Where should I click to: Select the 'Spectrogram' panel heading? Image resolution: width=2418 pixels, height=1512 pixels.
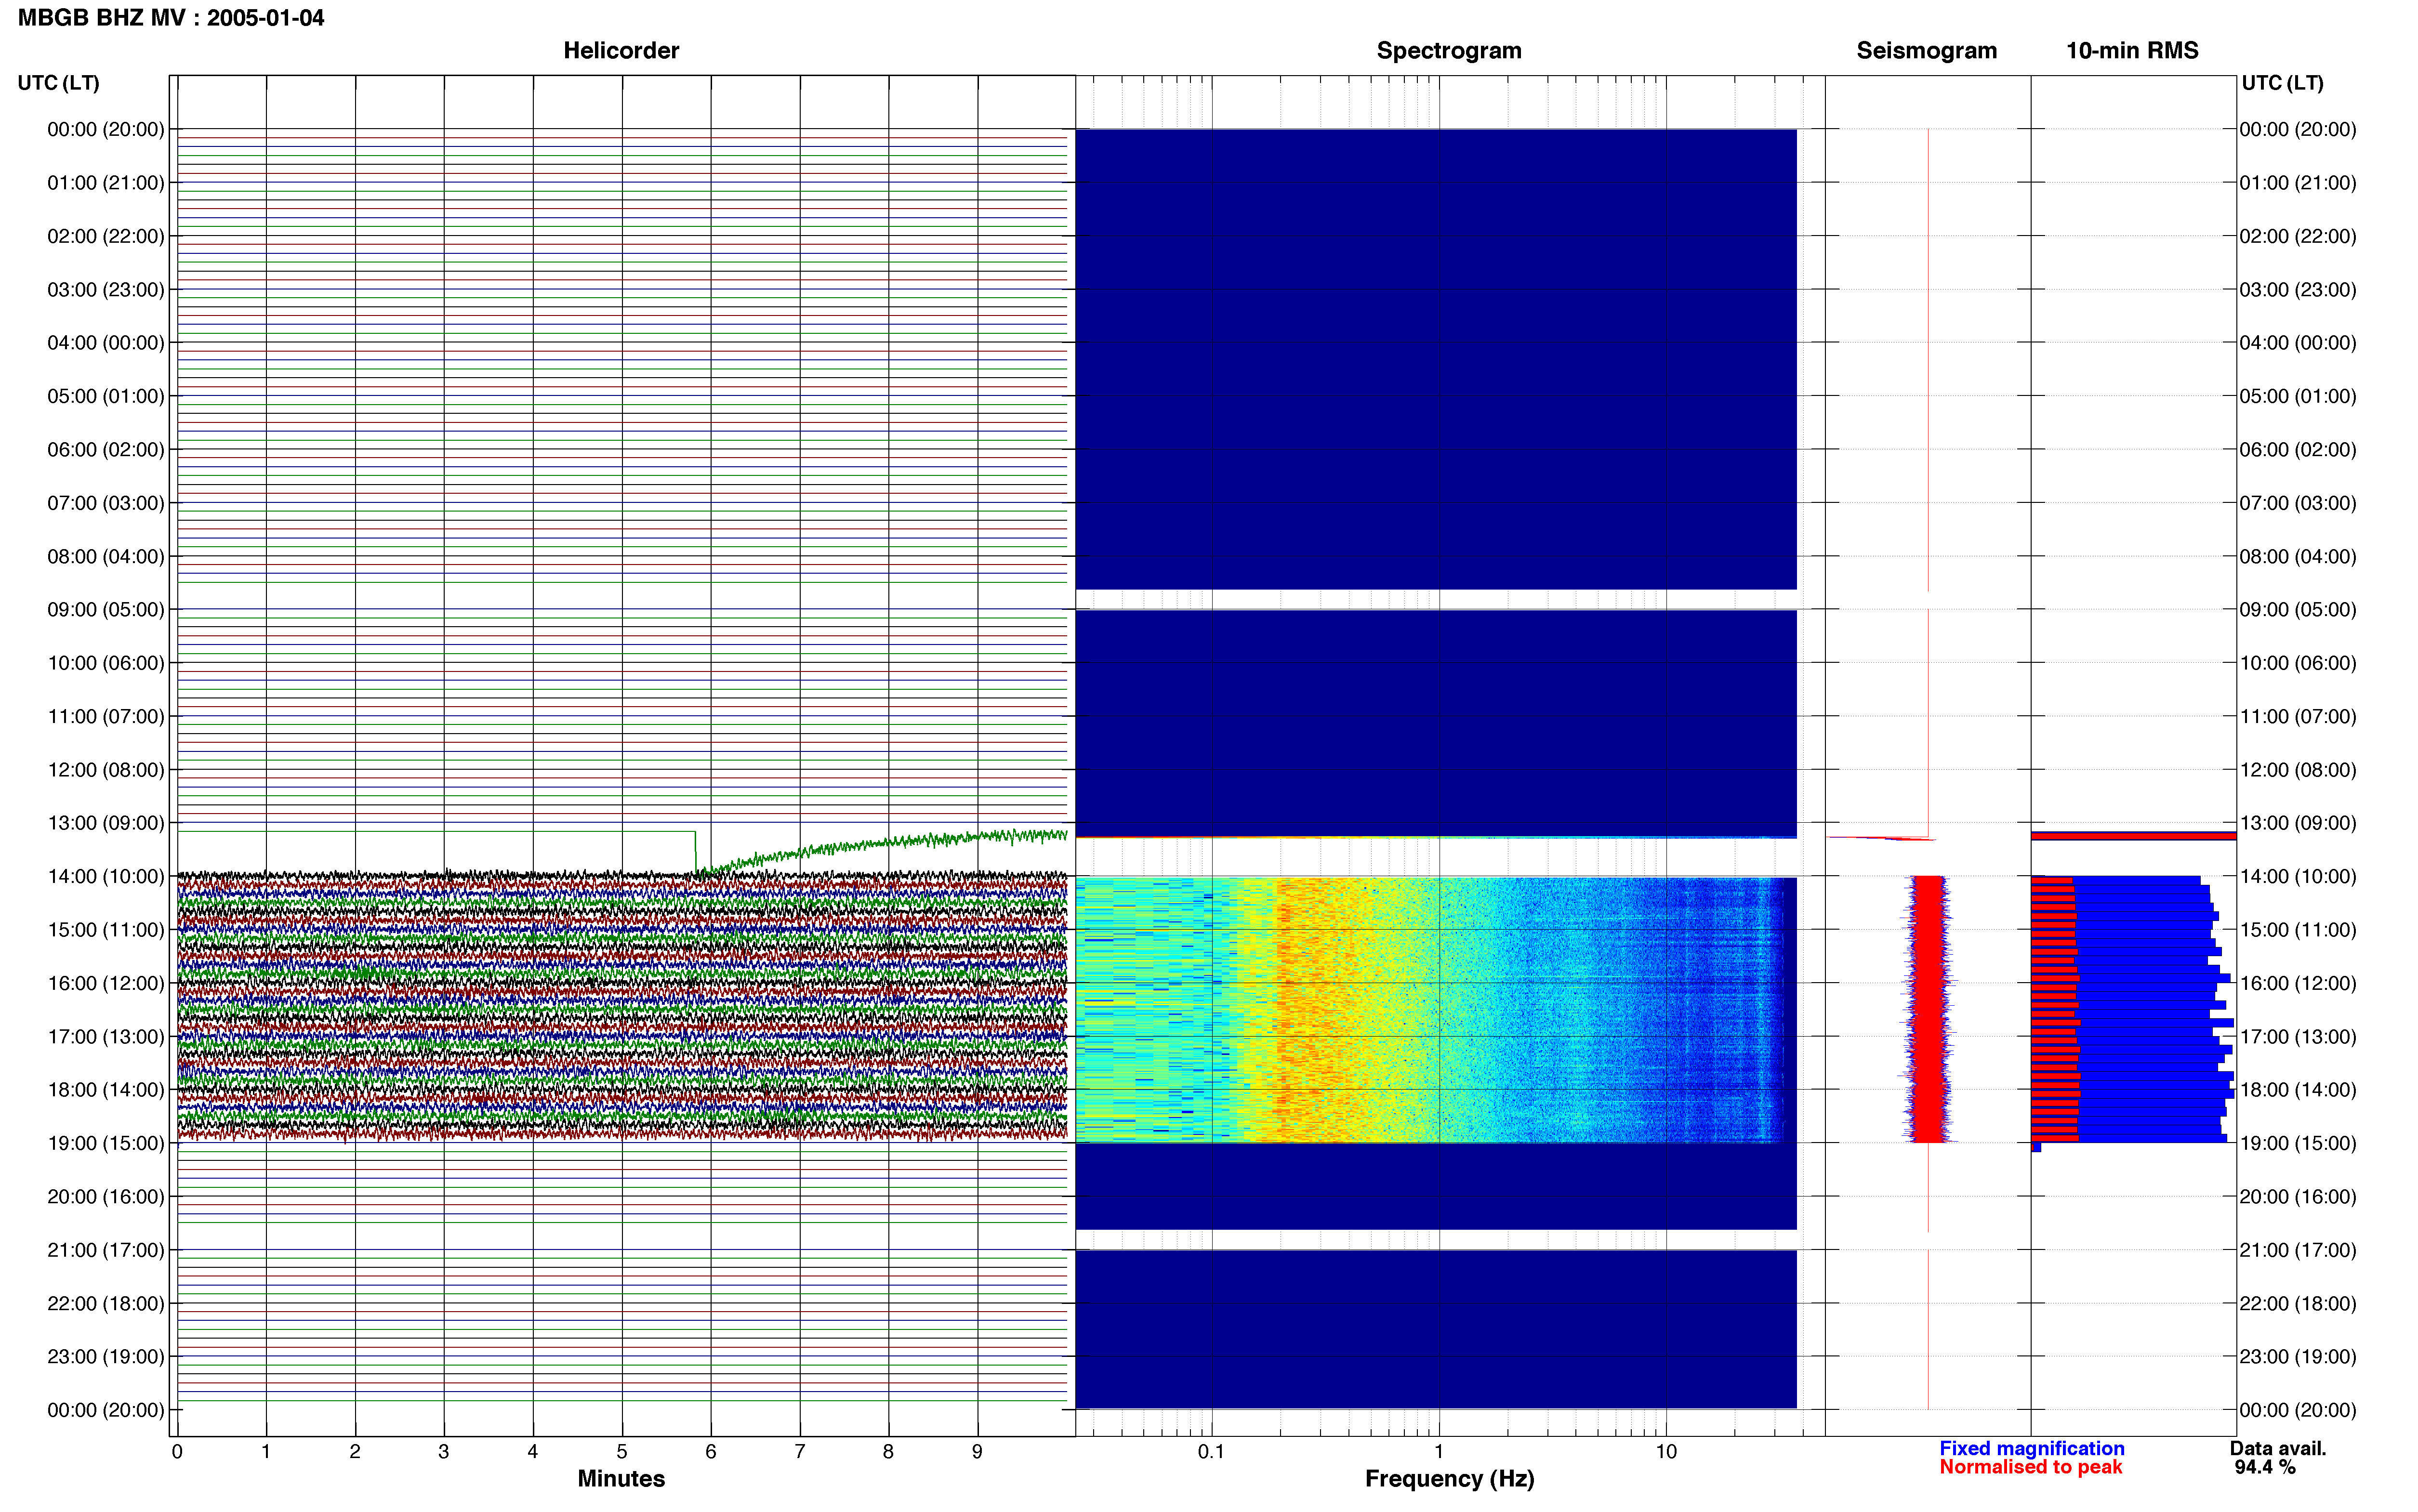[x=1449, y=51]
